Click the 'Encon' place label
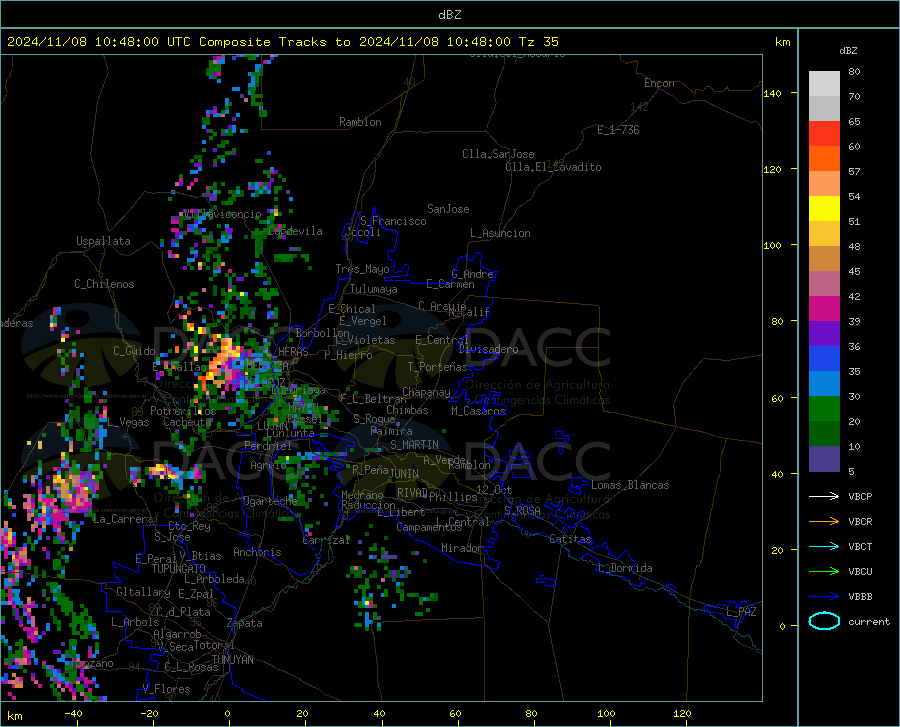Image resolution: width=900 pixels, height=727 pixels. 659,83
